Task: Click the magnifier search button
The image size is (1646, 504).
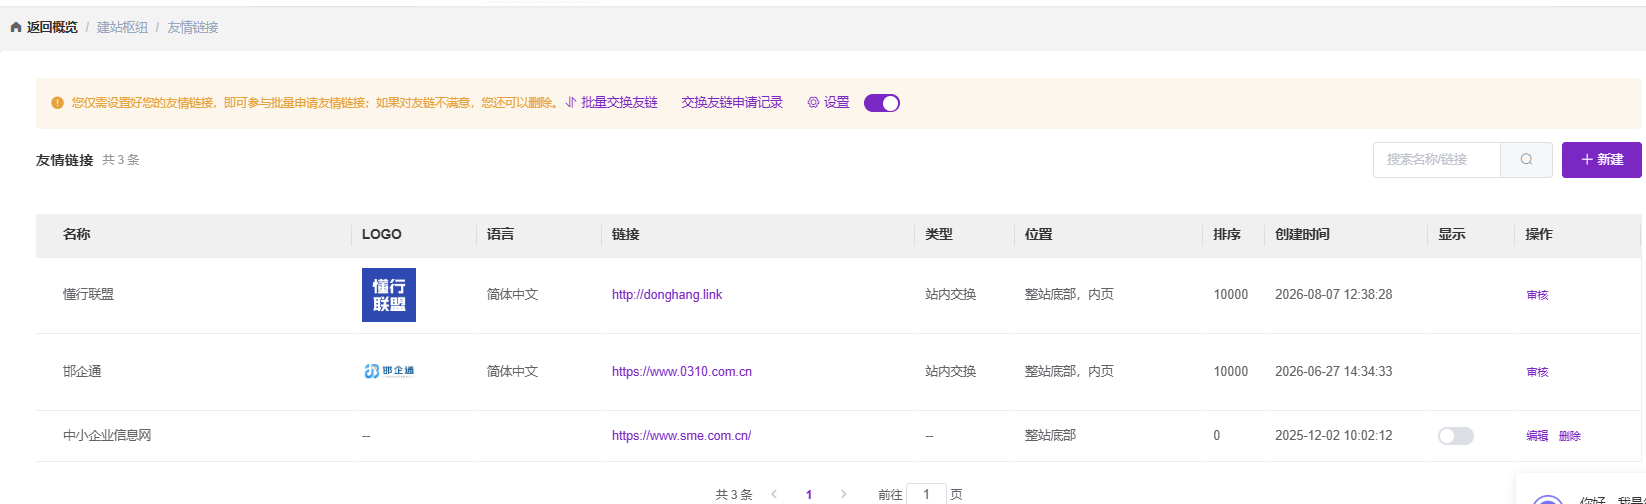Action: click(1526, 160)
